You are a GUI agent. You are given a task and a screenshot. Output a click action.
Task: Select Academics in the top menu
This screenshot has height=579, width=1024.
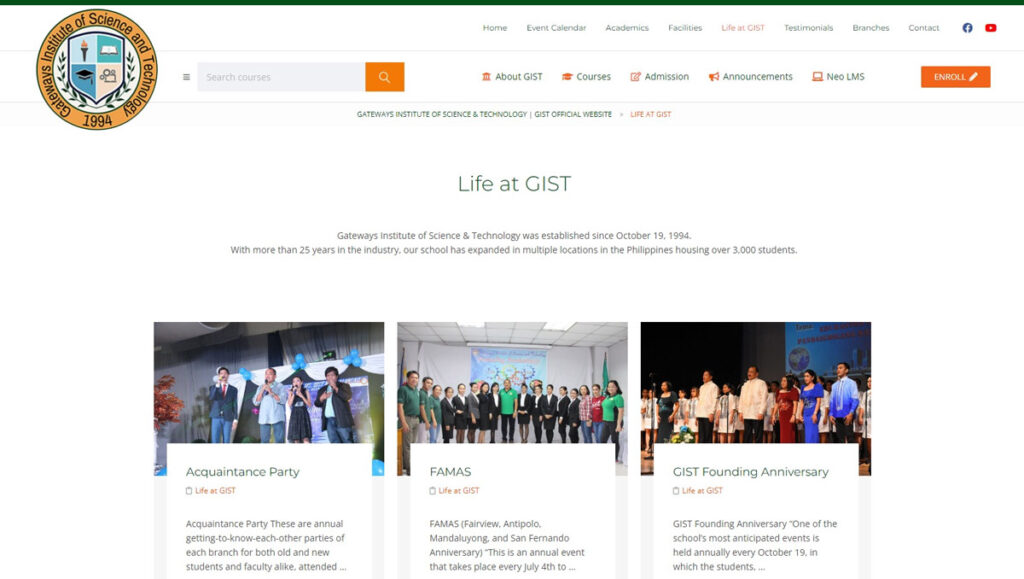pyautogui.click(x=627, y=28)
